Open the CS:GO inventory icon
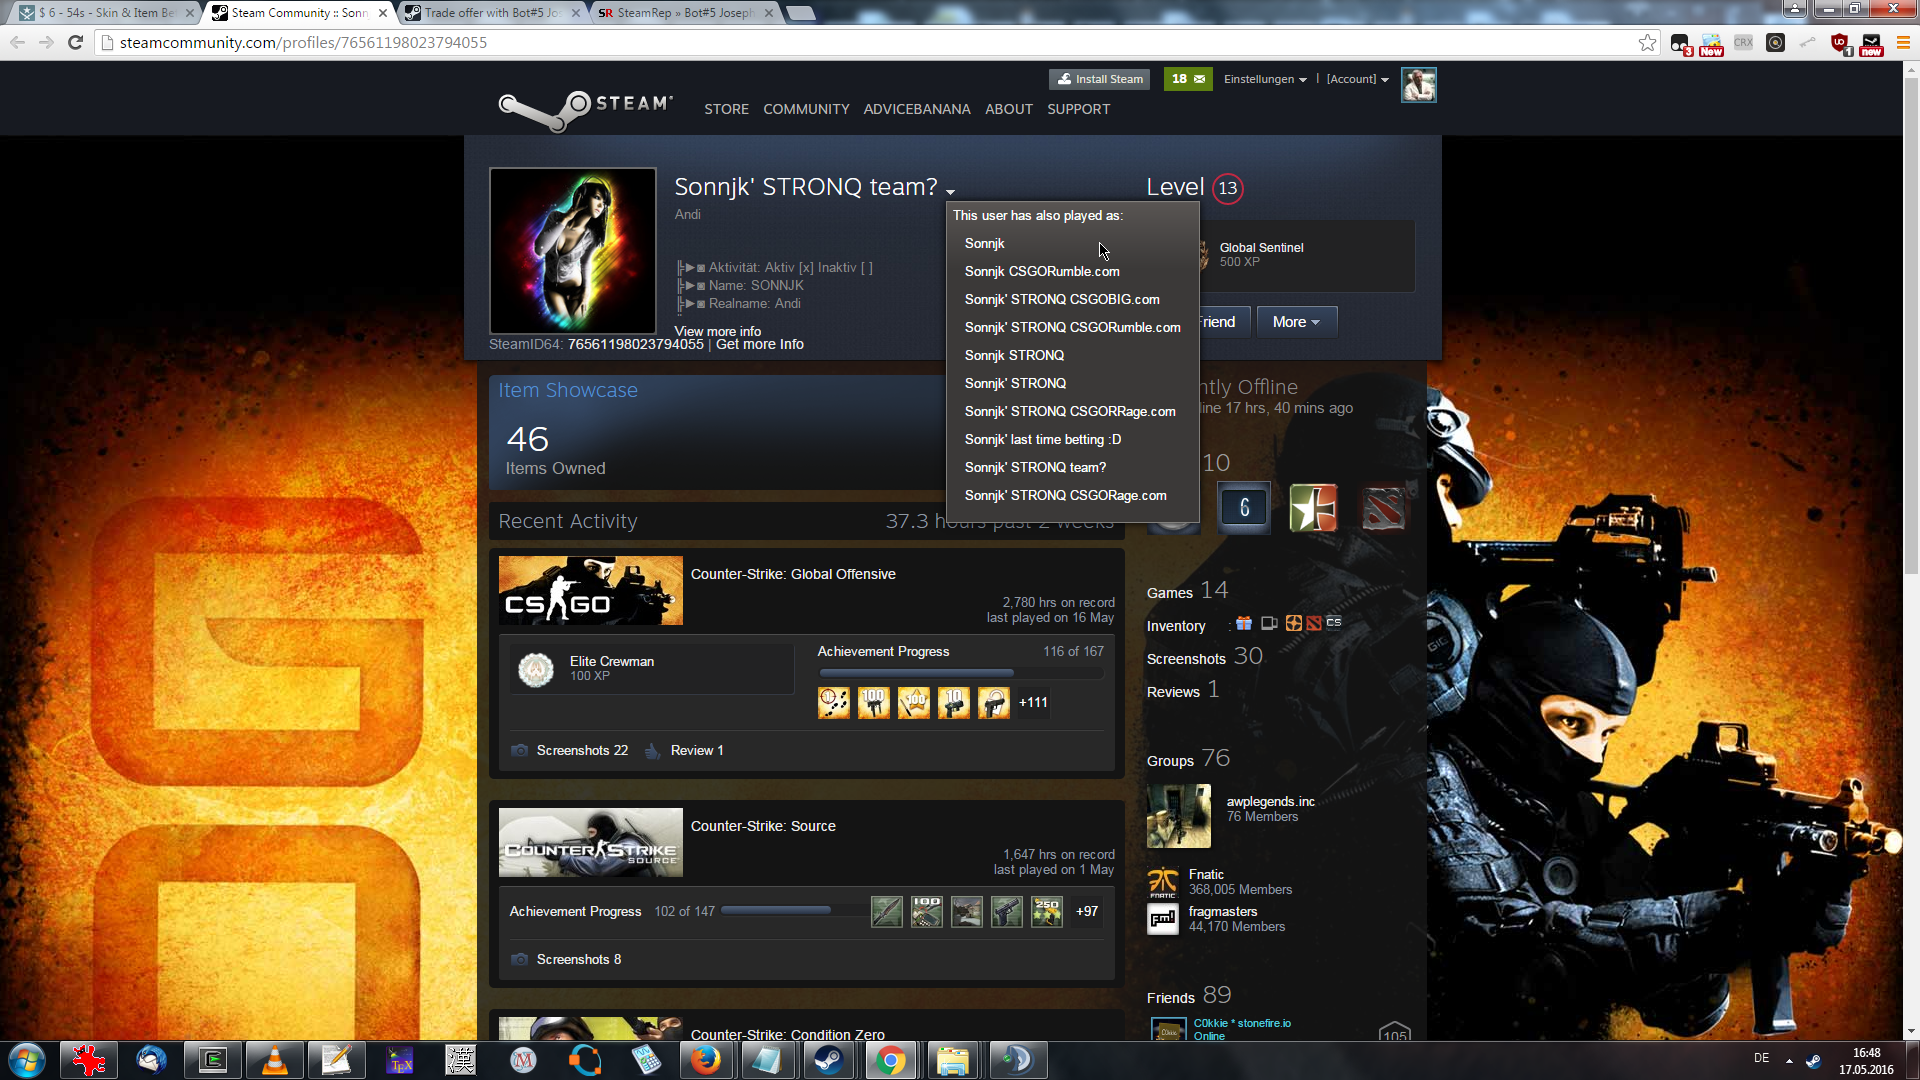This screenshot has width=1920, height=1080. click(1334, 623)
